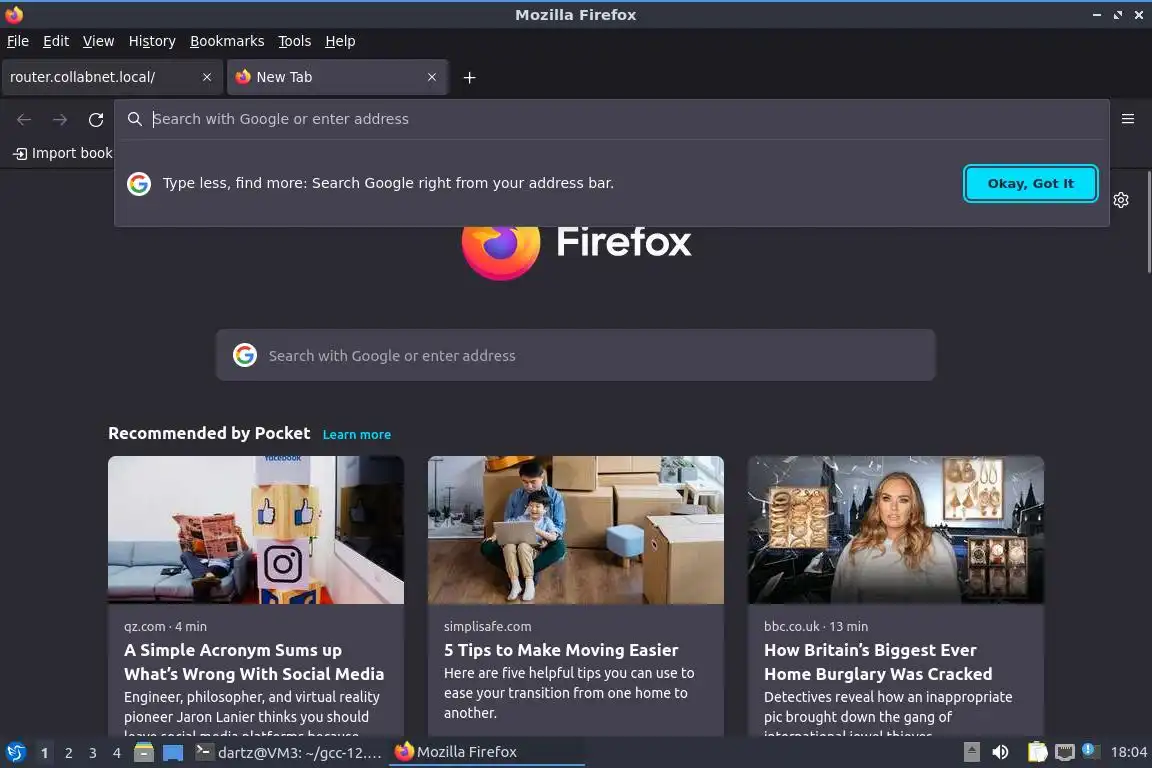Viewport: 1152px width, 768px height.
Task: Follow the Learn more link beside Pocket
Action: pyautogui.click(x=357, y=434)
